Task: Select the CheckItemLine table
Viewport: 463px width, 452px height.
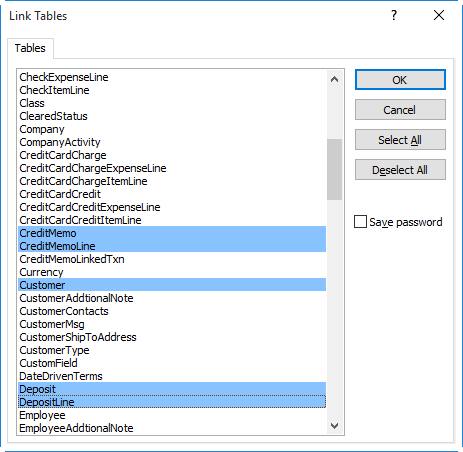Action: (x=172, y=90)
